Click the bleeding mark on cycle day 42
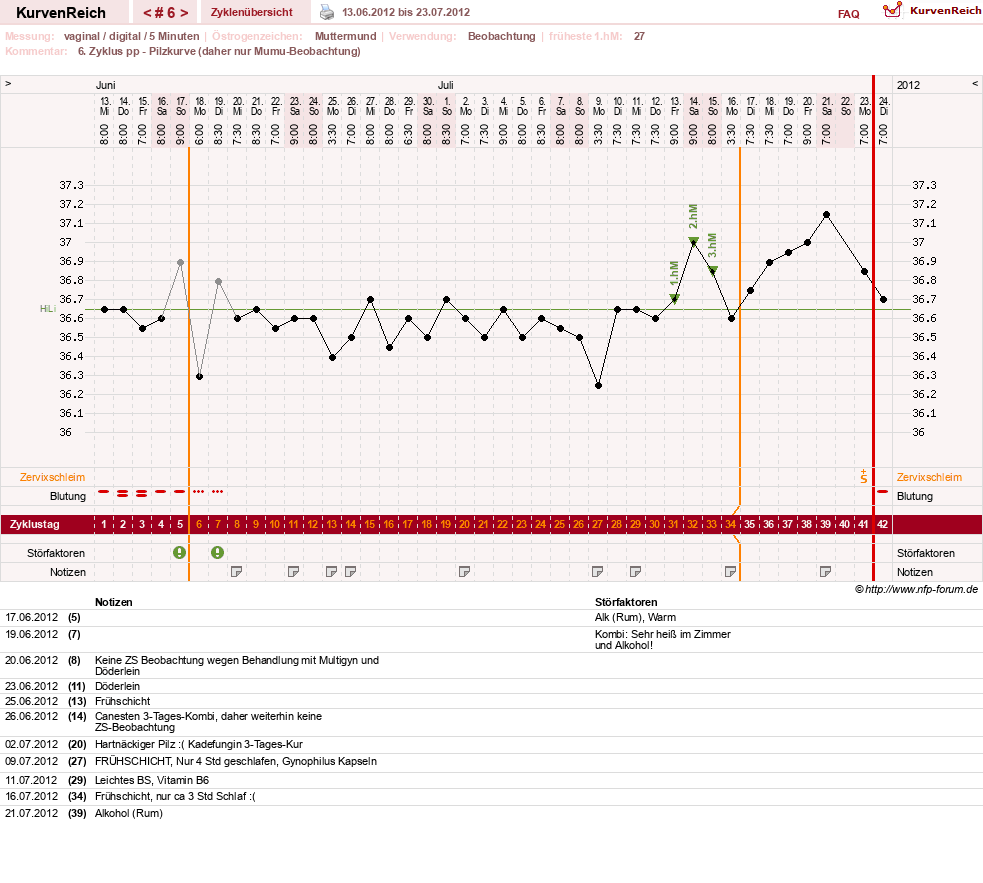This screenshot has width=983, height=883. point(883,492)
